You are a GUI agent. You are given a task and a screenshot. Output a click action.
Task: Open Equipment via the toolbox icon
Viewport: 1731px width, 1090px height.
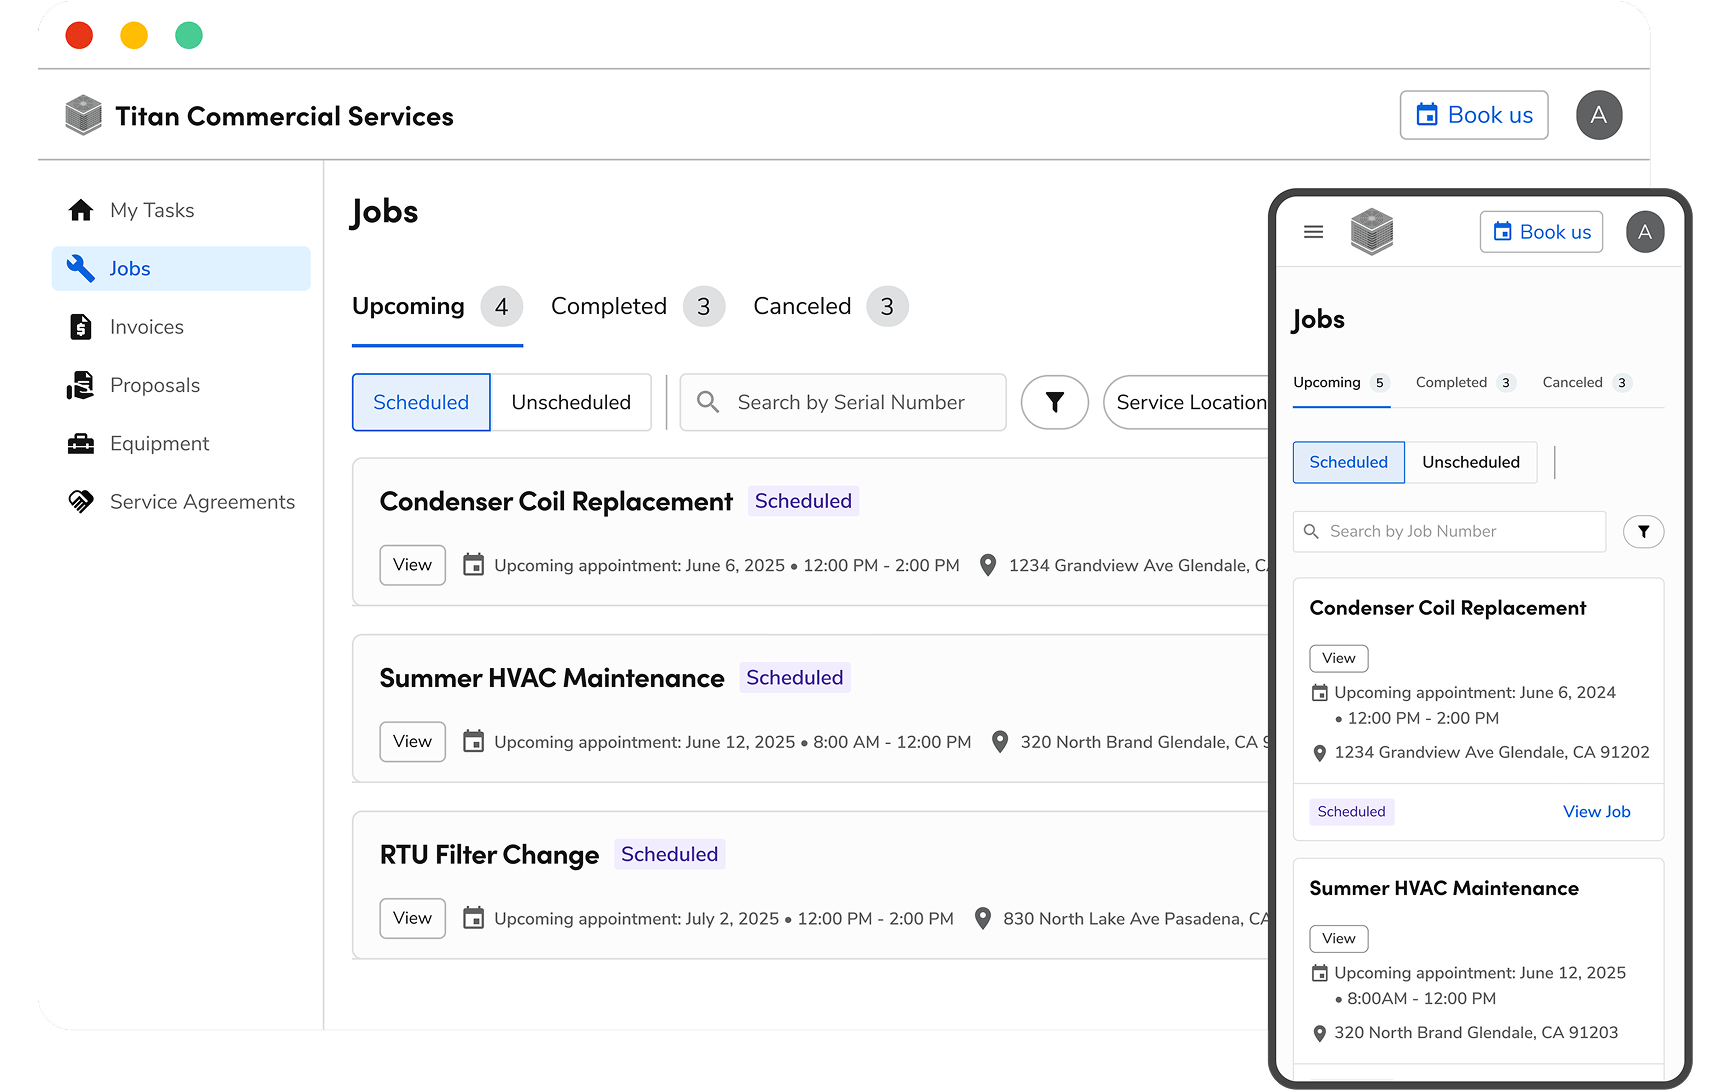[x=80, y=443]
